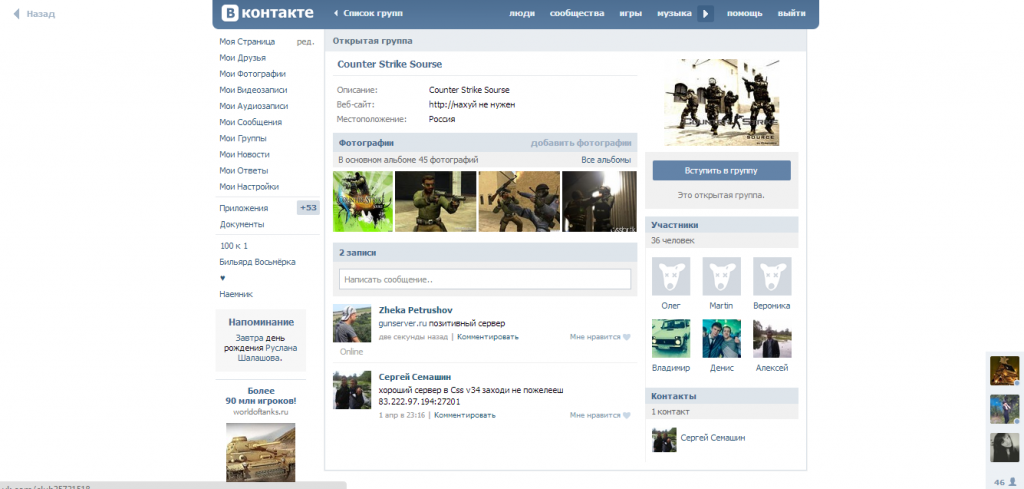Click the Написать сообщение input field

pos(485,279)
